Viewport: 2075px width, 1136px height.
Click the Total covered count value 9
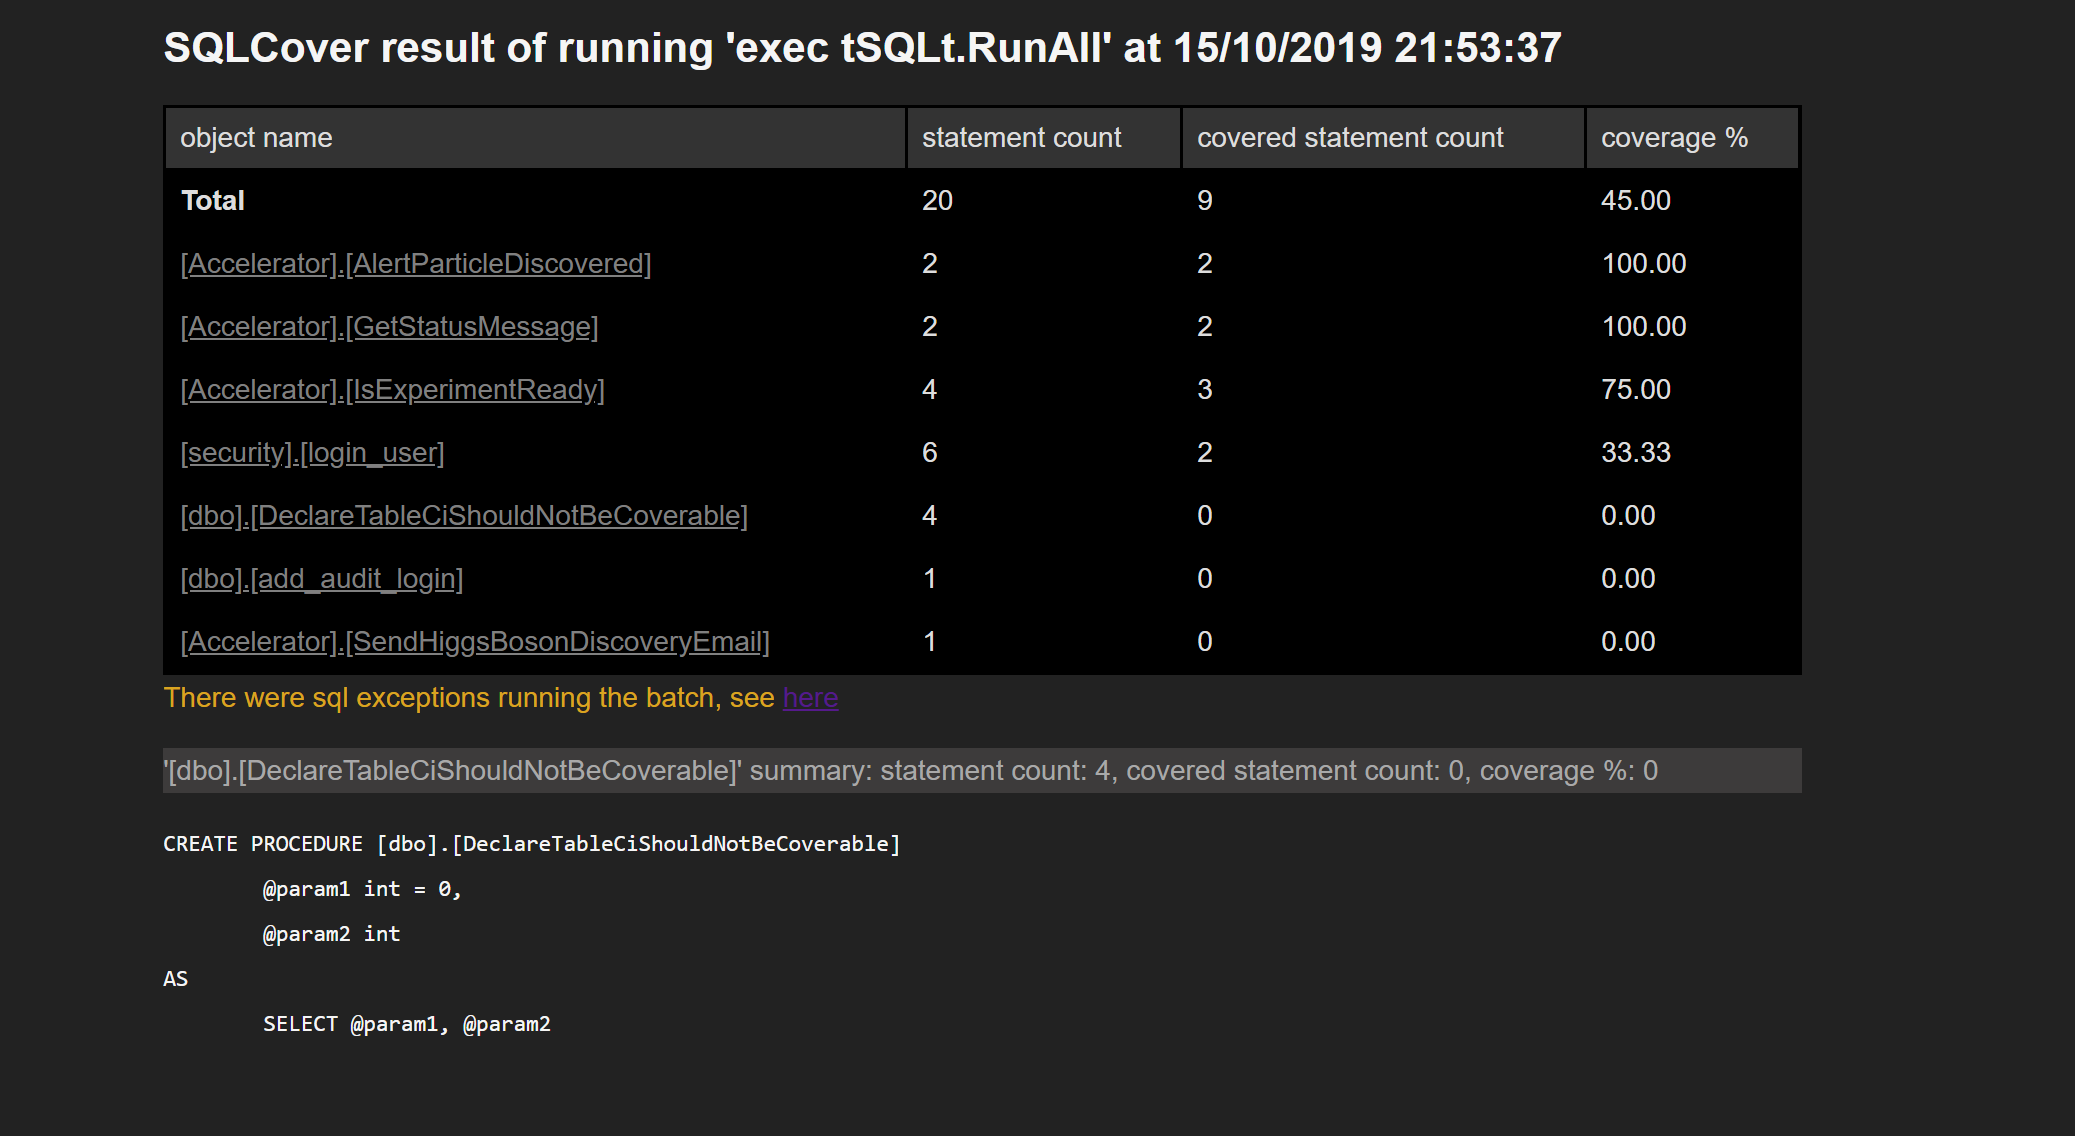tap(1205, 201)
